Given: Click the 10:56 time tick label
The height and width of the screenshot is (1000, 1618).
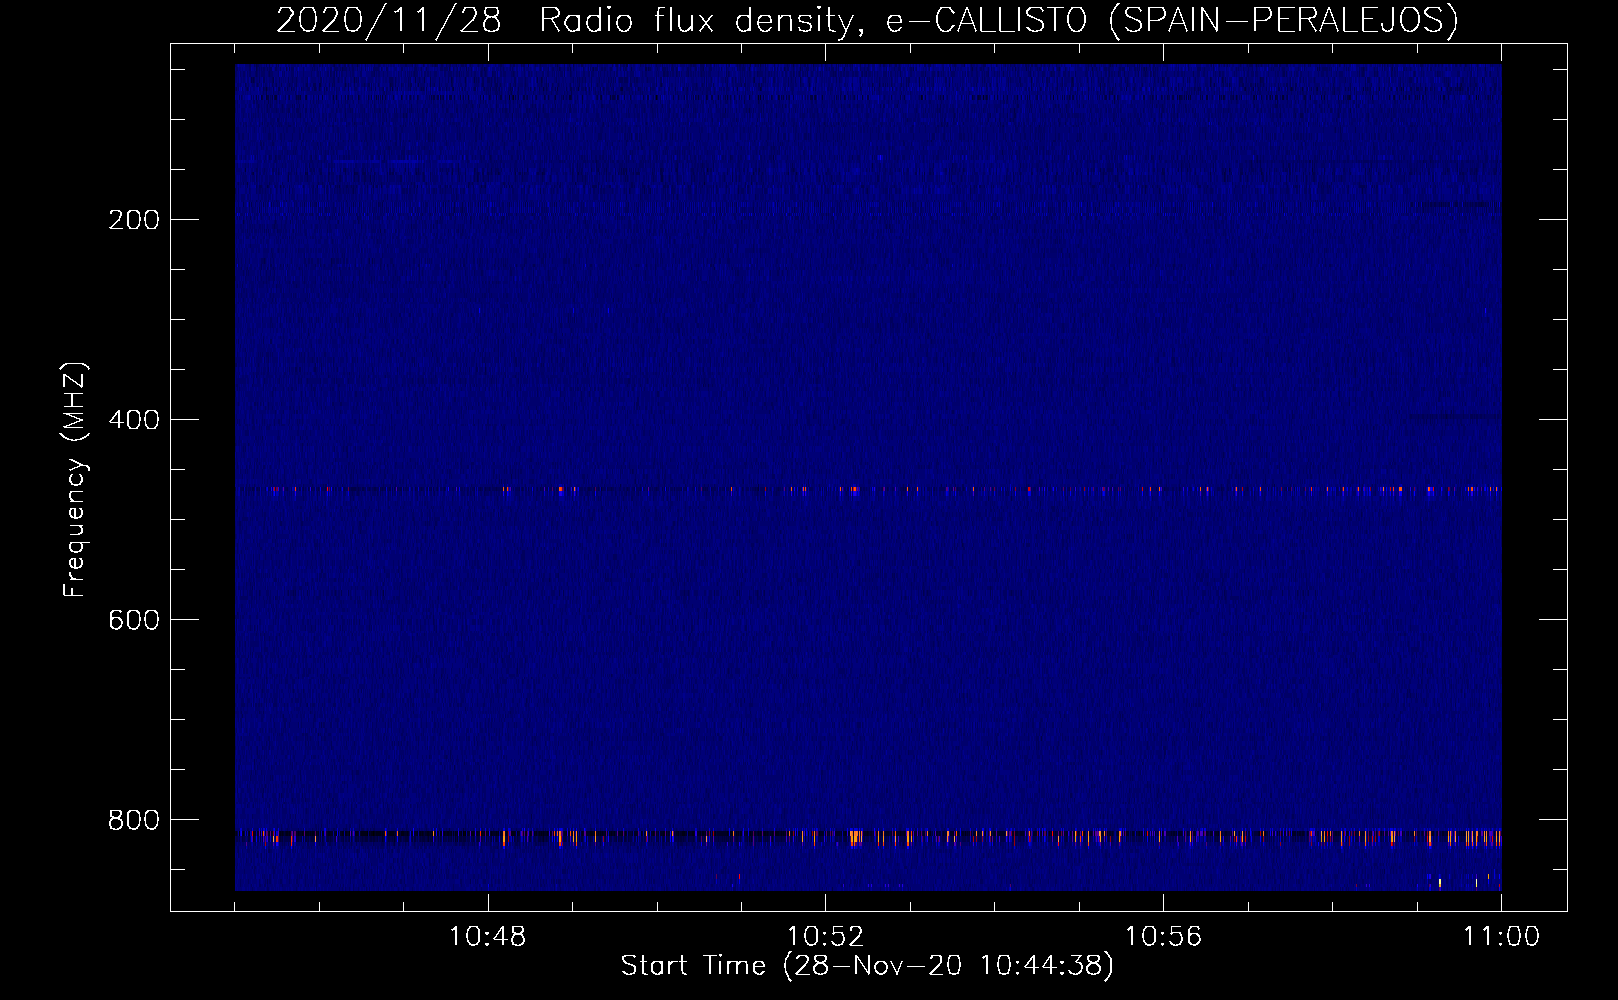Looking at the screenshot, I should (x=1163, y=937).
